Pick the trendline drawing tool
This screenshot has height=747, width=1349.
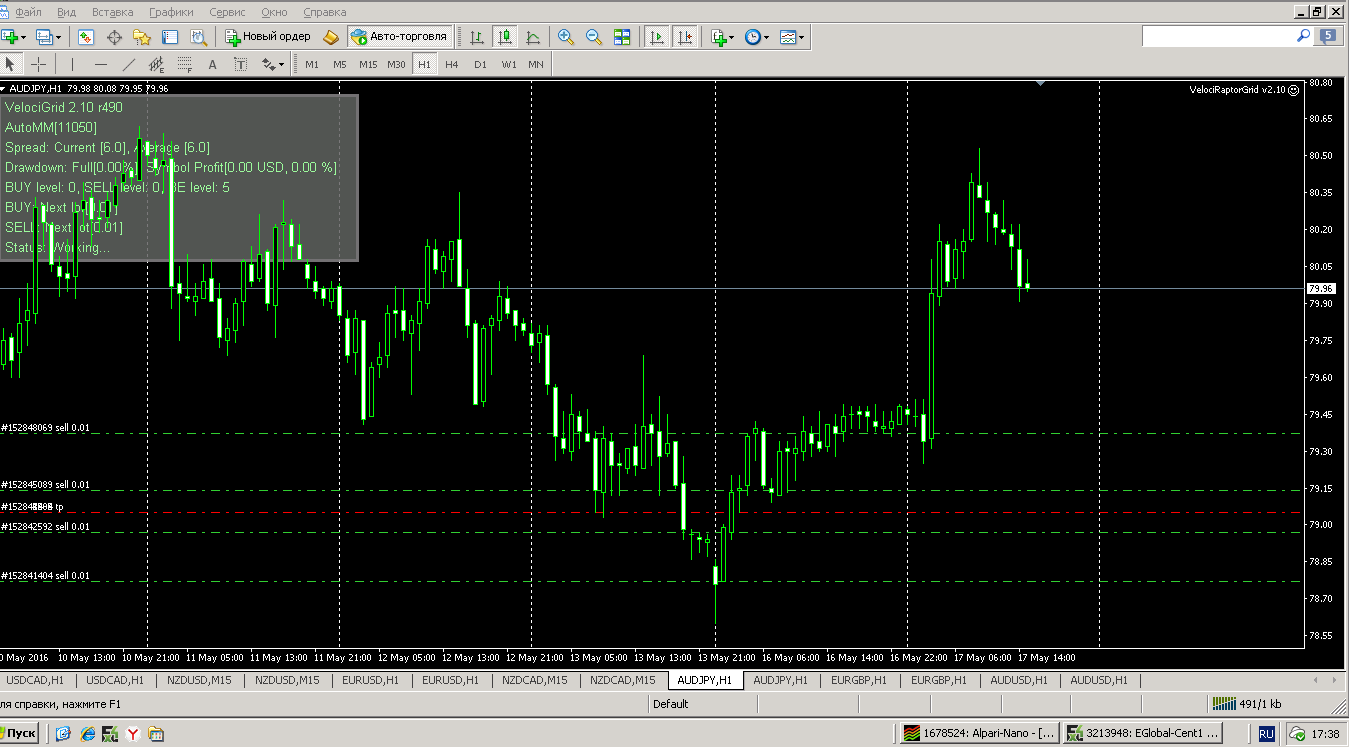128,64
